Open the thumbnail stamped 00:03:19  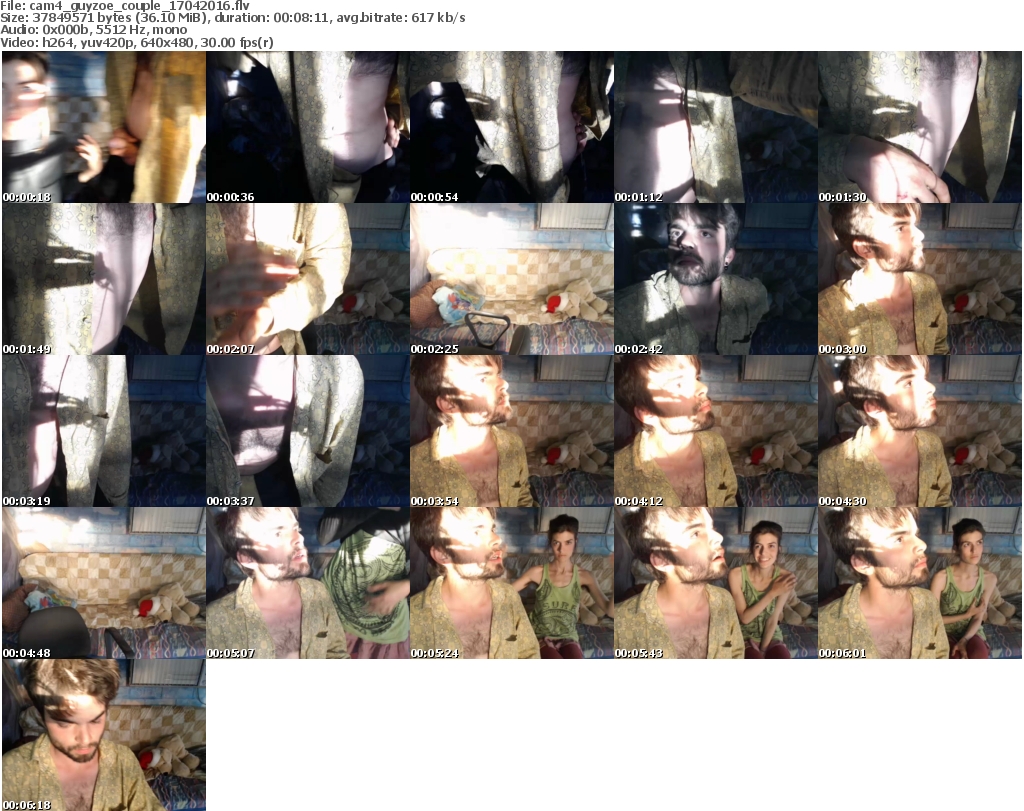coord(104,431)
